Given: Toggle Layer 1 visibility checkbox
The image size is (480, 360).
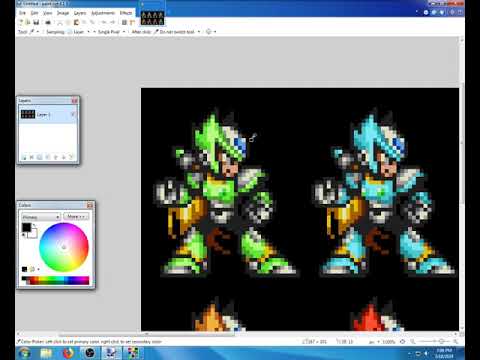Looking at the screenshot, I should coord(73,114).
